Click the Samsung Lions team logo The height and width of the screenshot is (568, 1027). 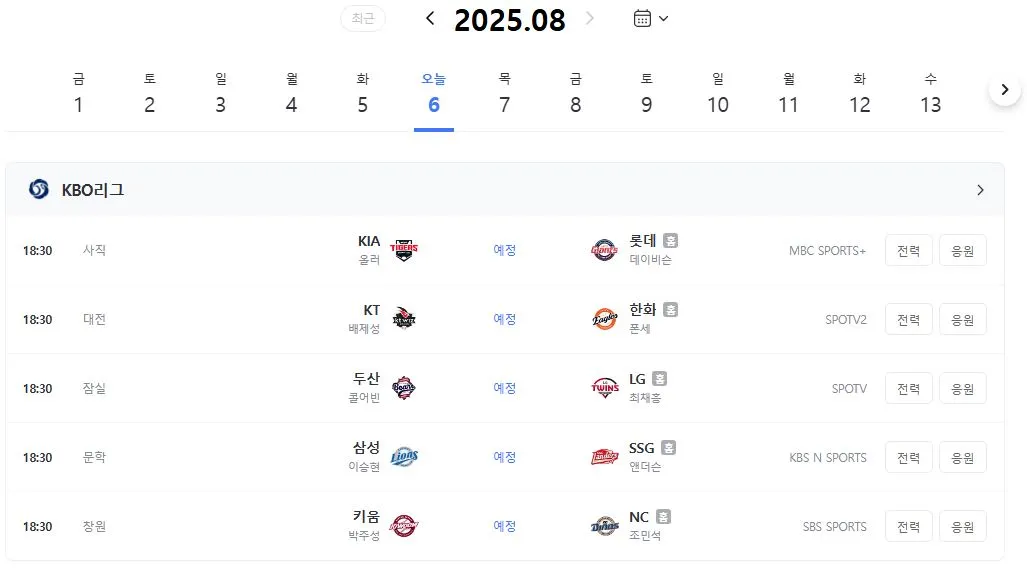(404, 457)
